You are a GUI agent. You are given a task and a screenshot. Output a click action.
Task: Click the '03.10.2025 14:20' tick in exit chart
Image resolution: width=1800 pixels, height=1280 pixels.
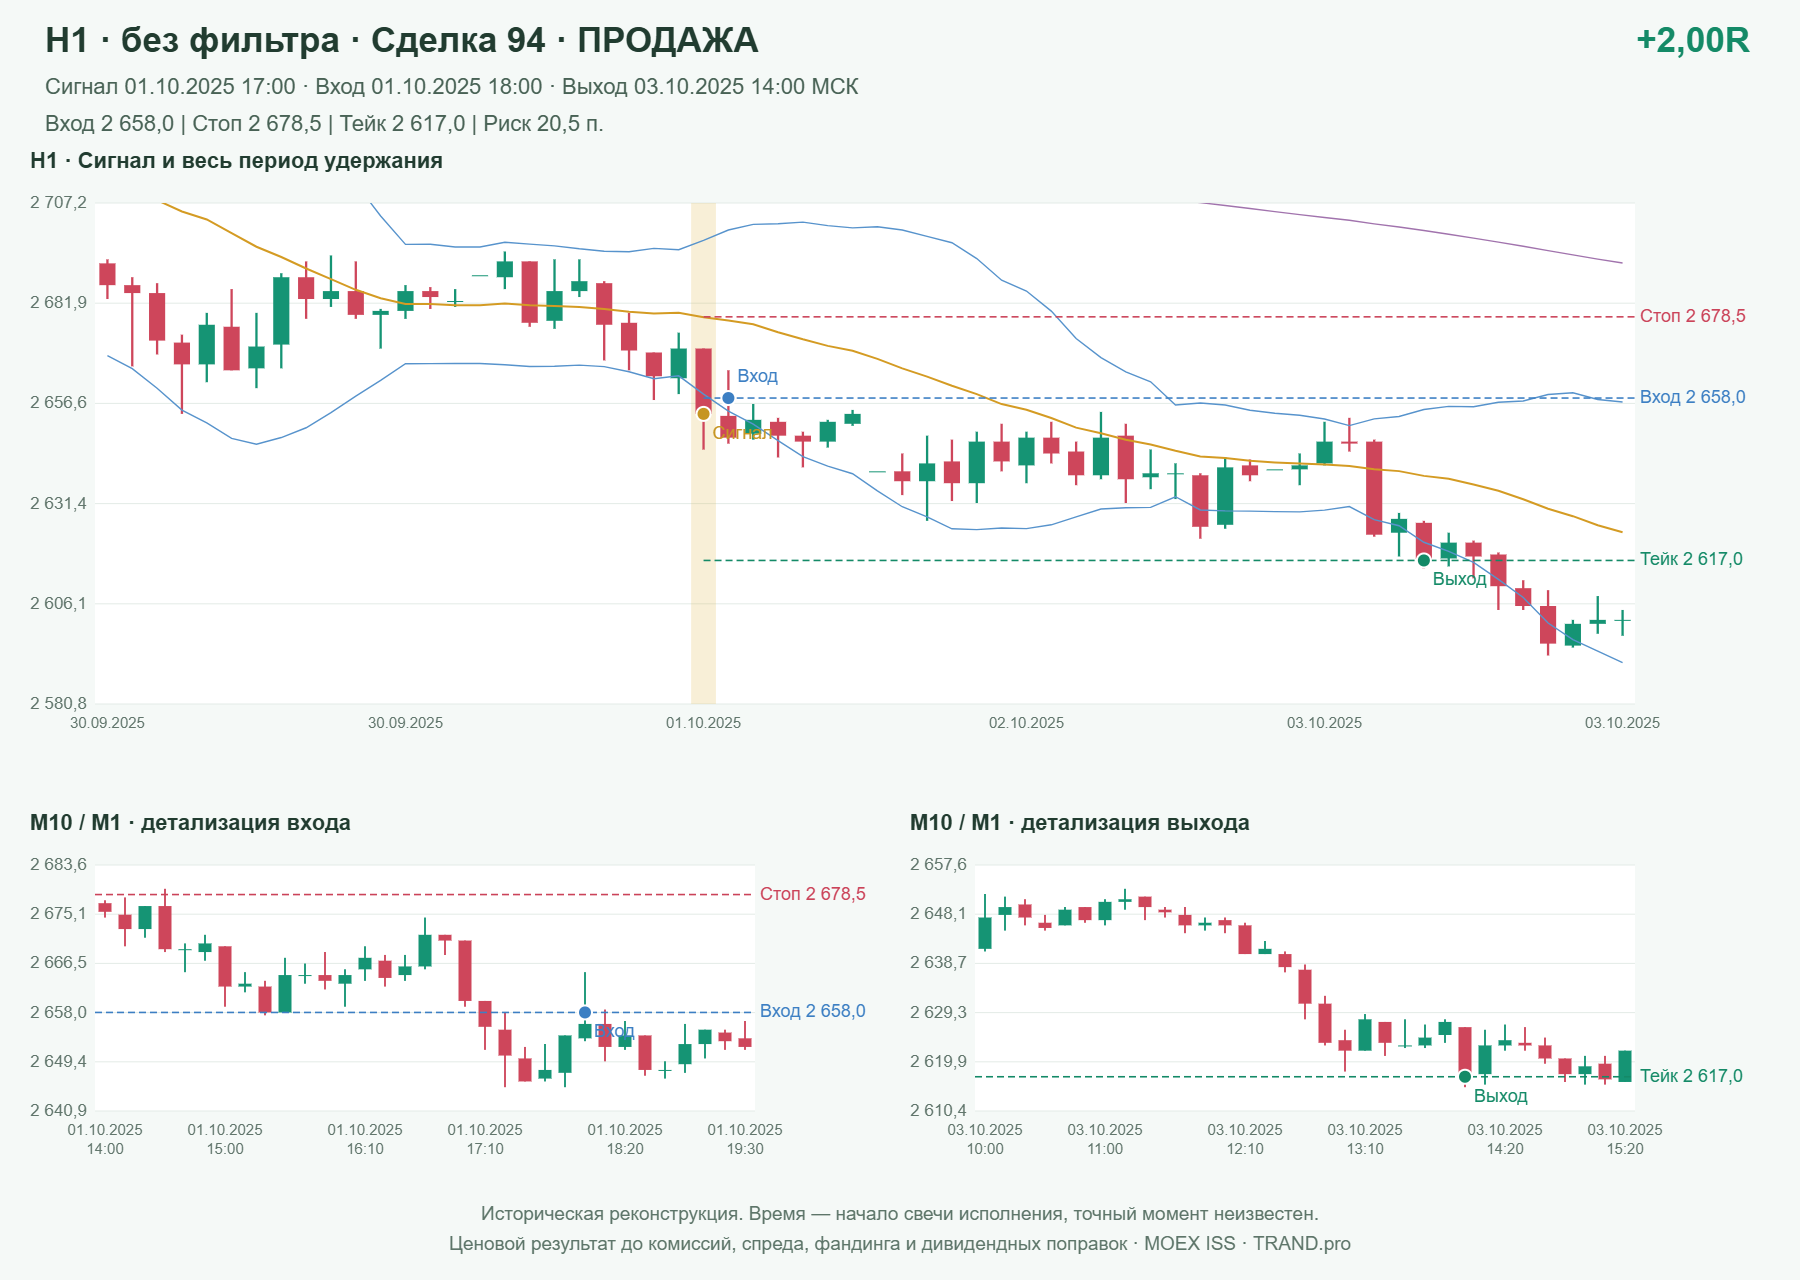(1505, 1139)
